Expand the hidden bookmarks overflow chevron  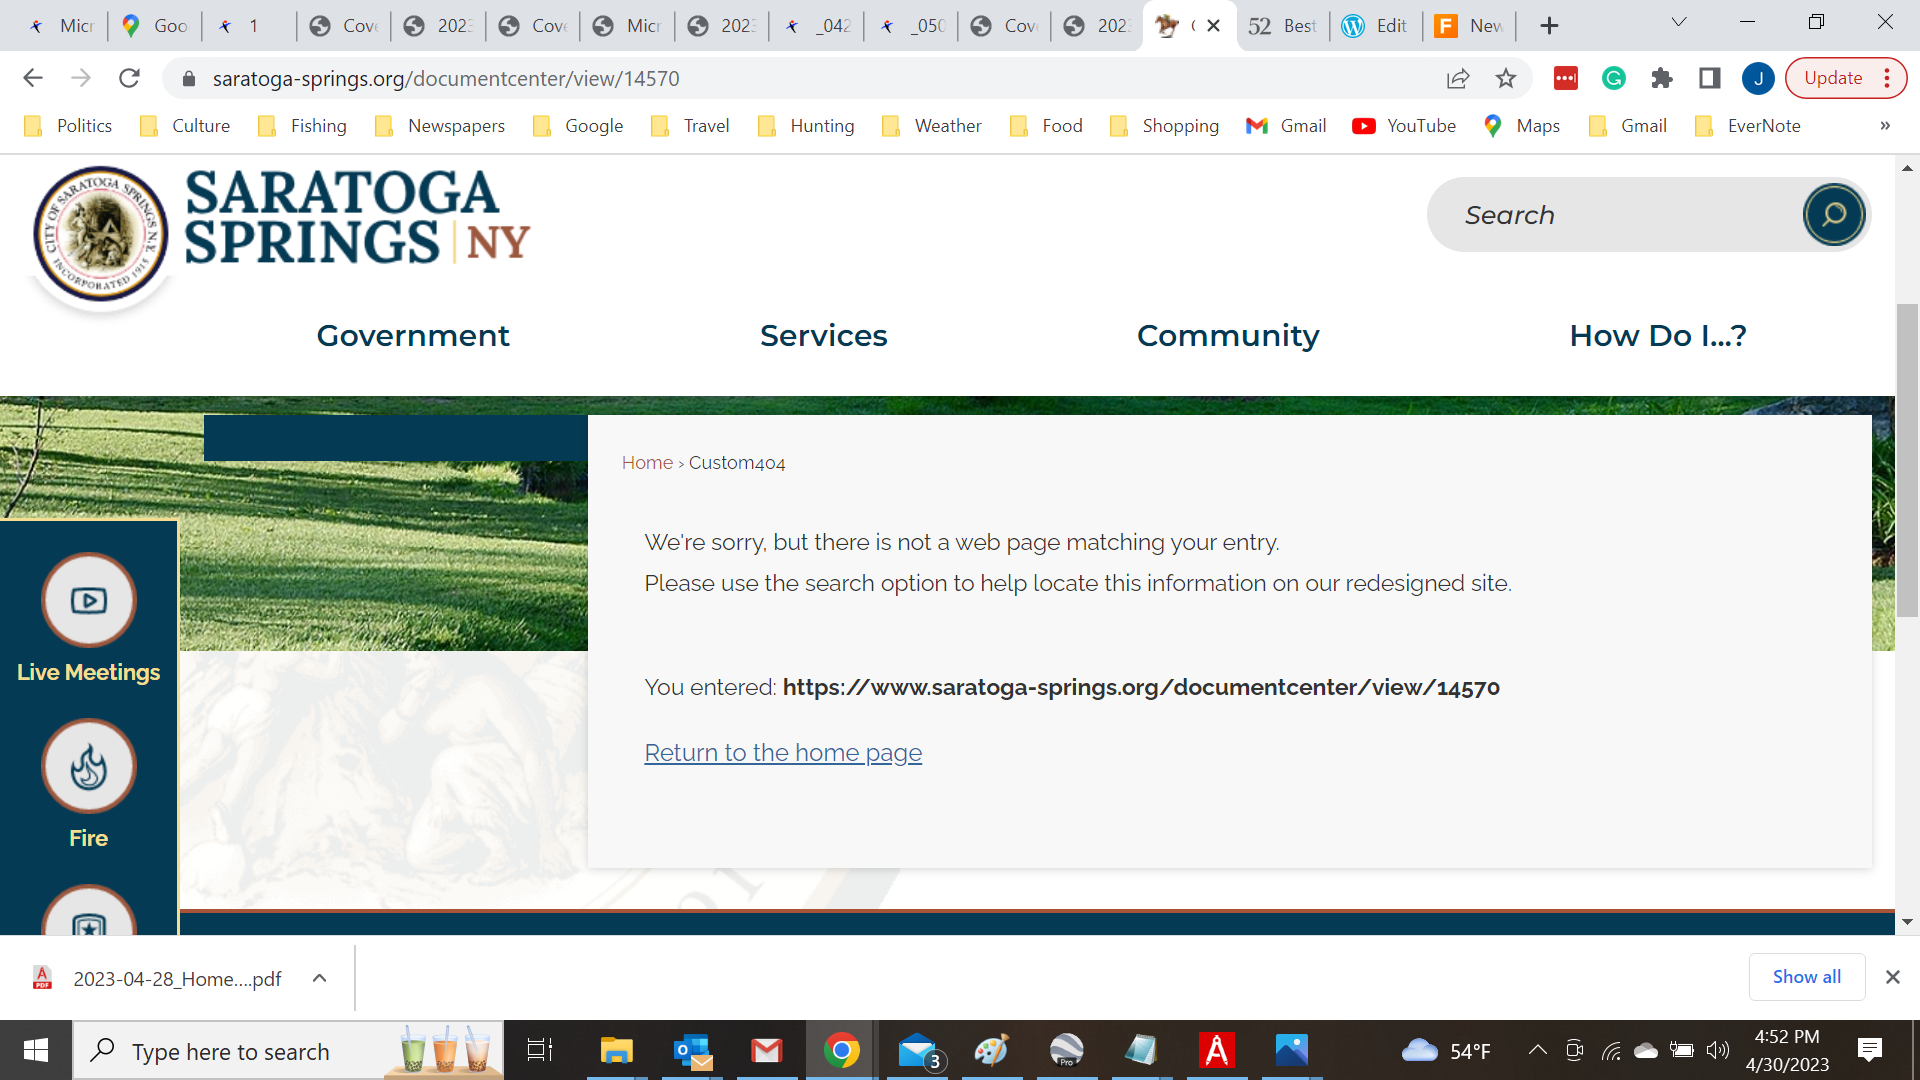[x=1885, y=126]
